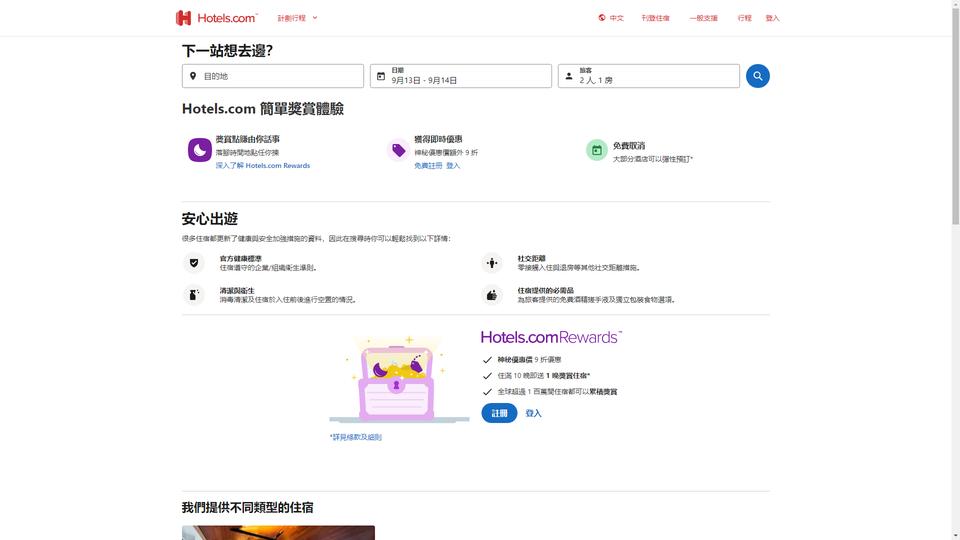Click the 免費取消 text
The height and width of the screenshot is (540, 960).
(x=629, y=146)
